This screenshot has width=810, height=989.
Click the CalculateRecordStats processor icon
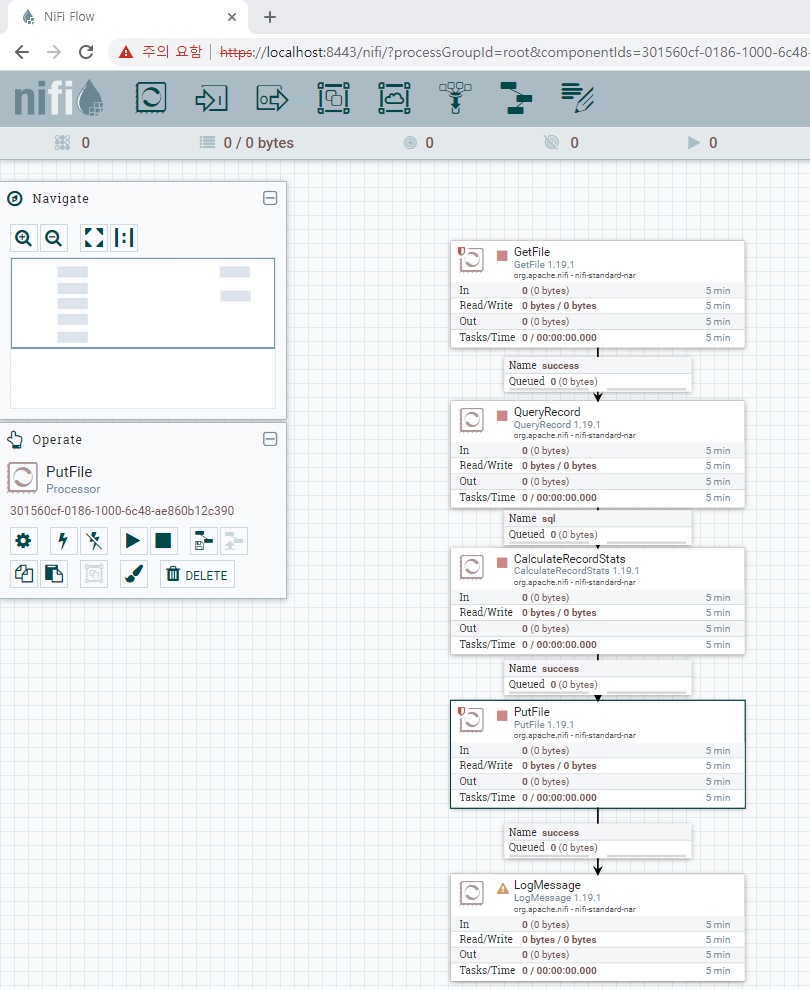tap(471, 566)
